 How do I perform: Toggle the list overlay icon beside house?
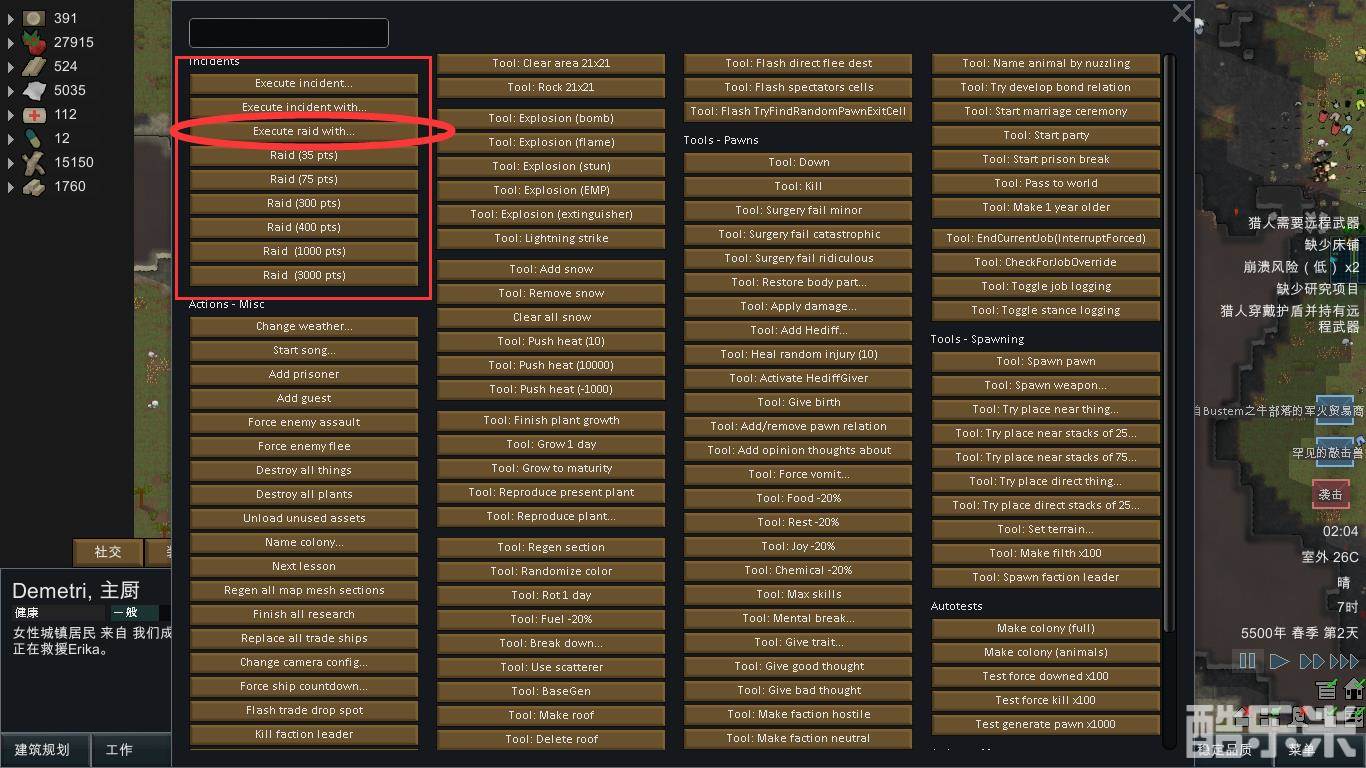pyautogui.click(x=1327, y=689)
